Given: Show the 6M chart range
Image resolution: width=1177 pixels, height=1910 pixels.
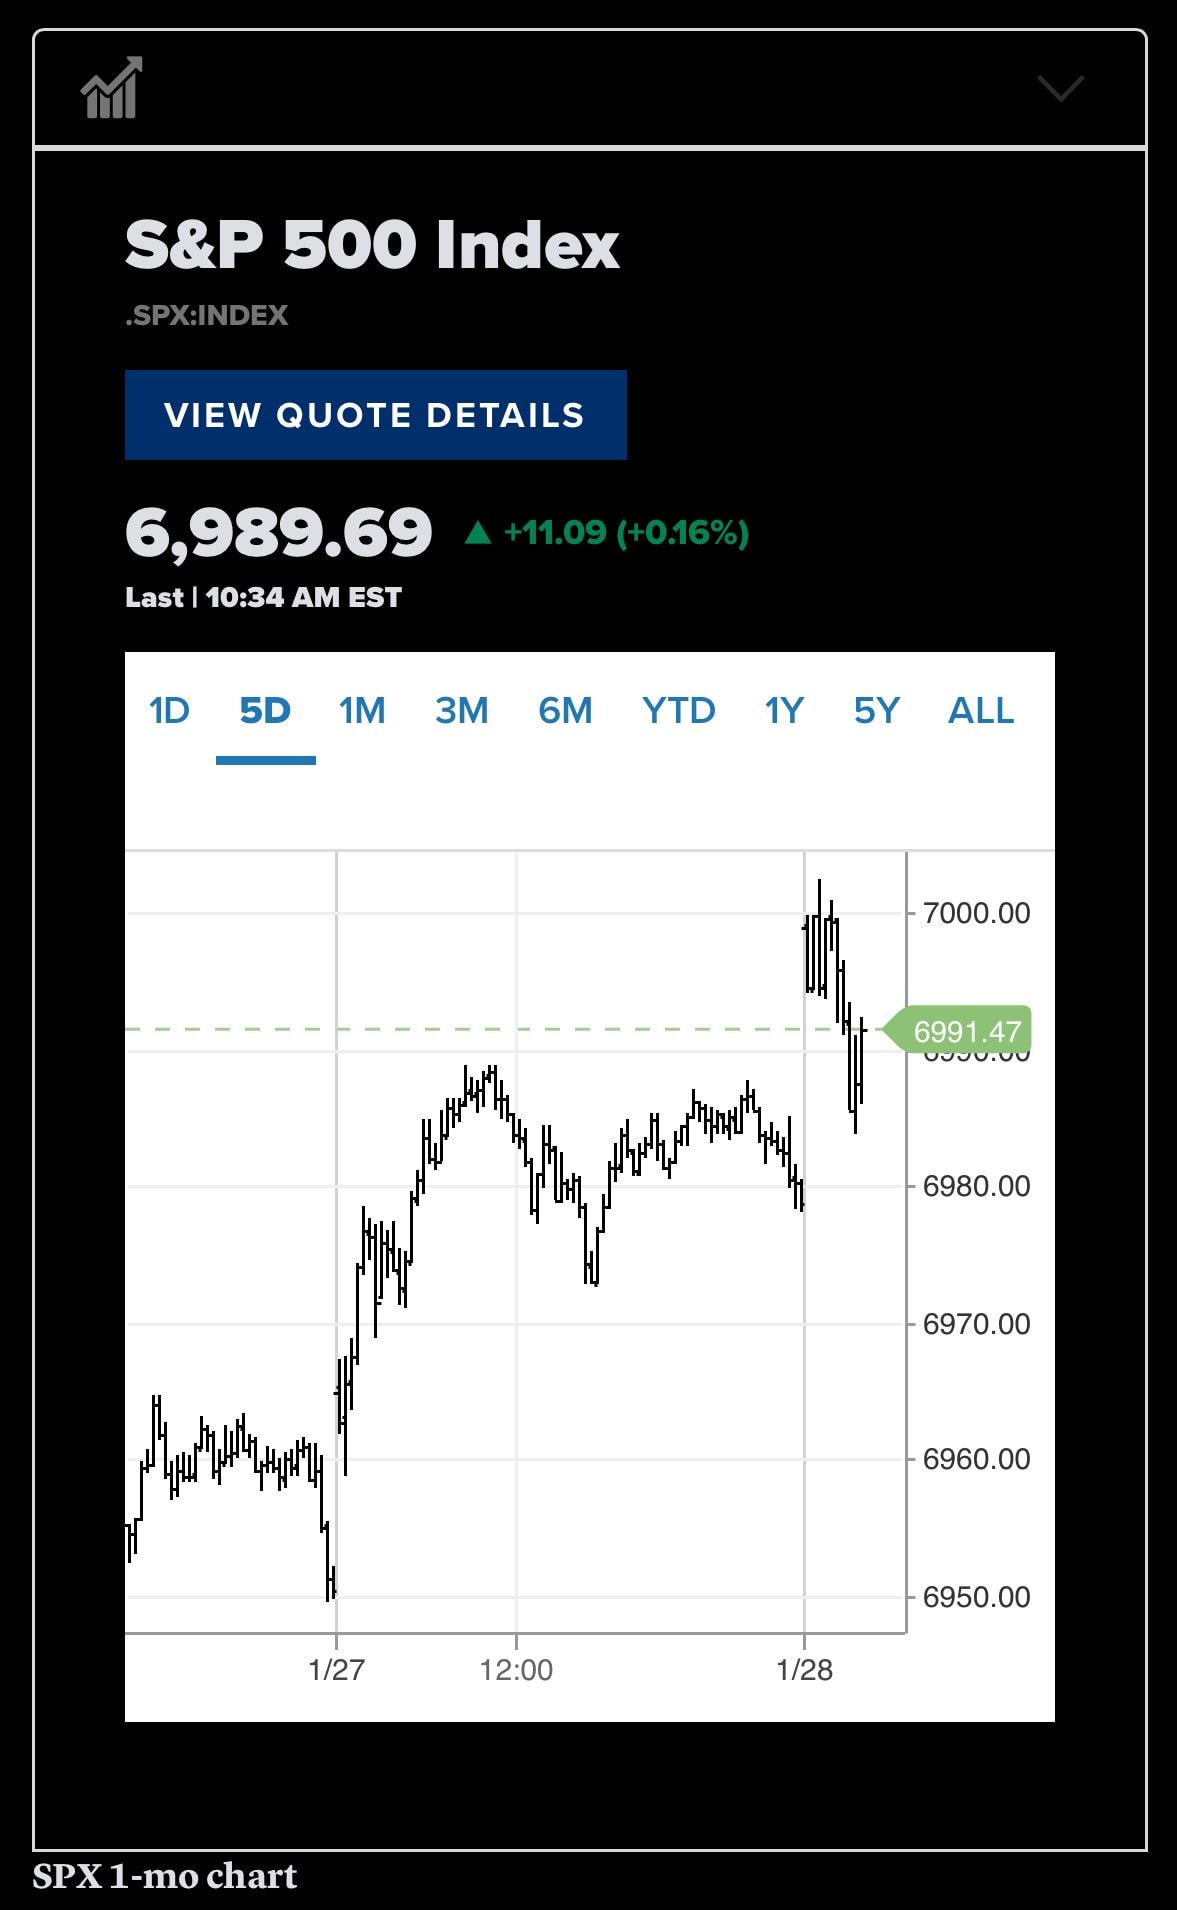Looking at the screenshot, I should [565, 711].
